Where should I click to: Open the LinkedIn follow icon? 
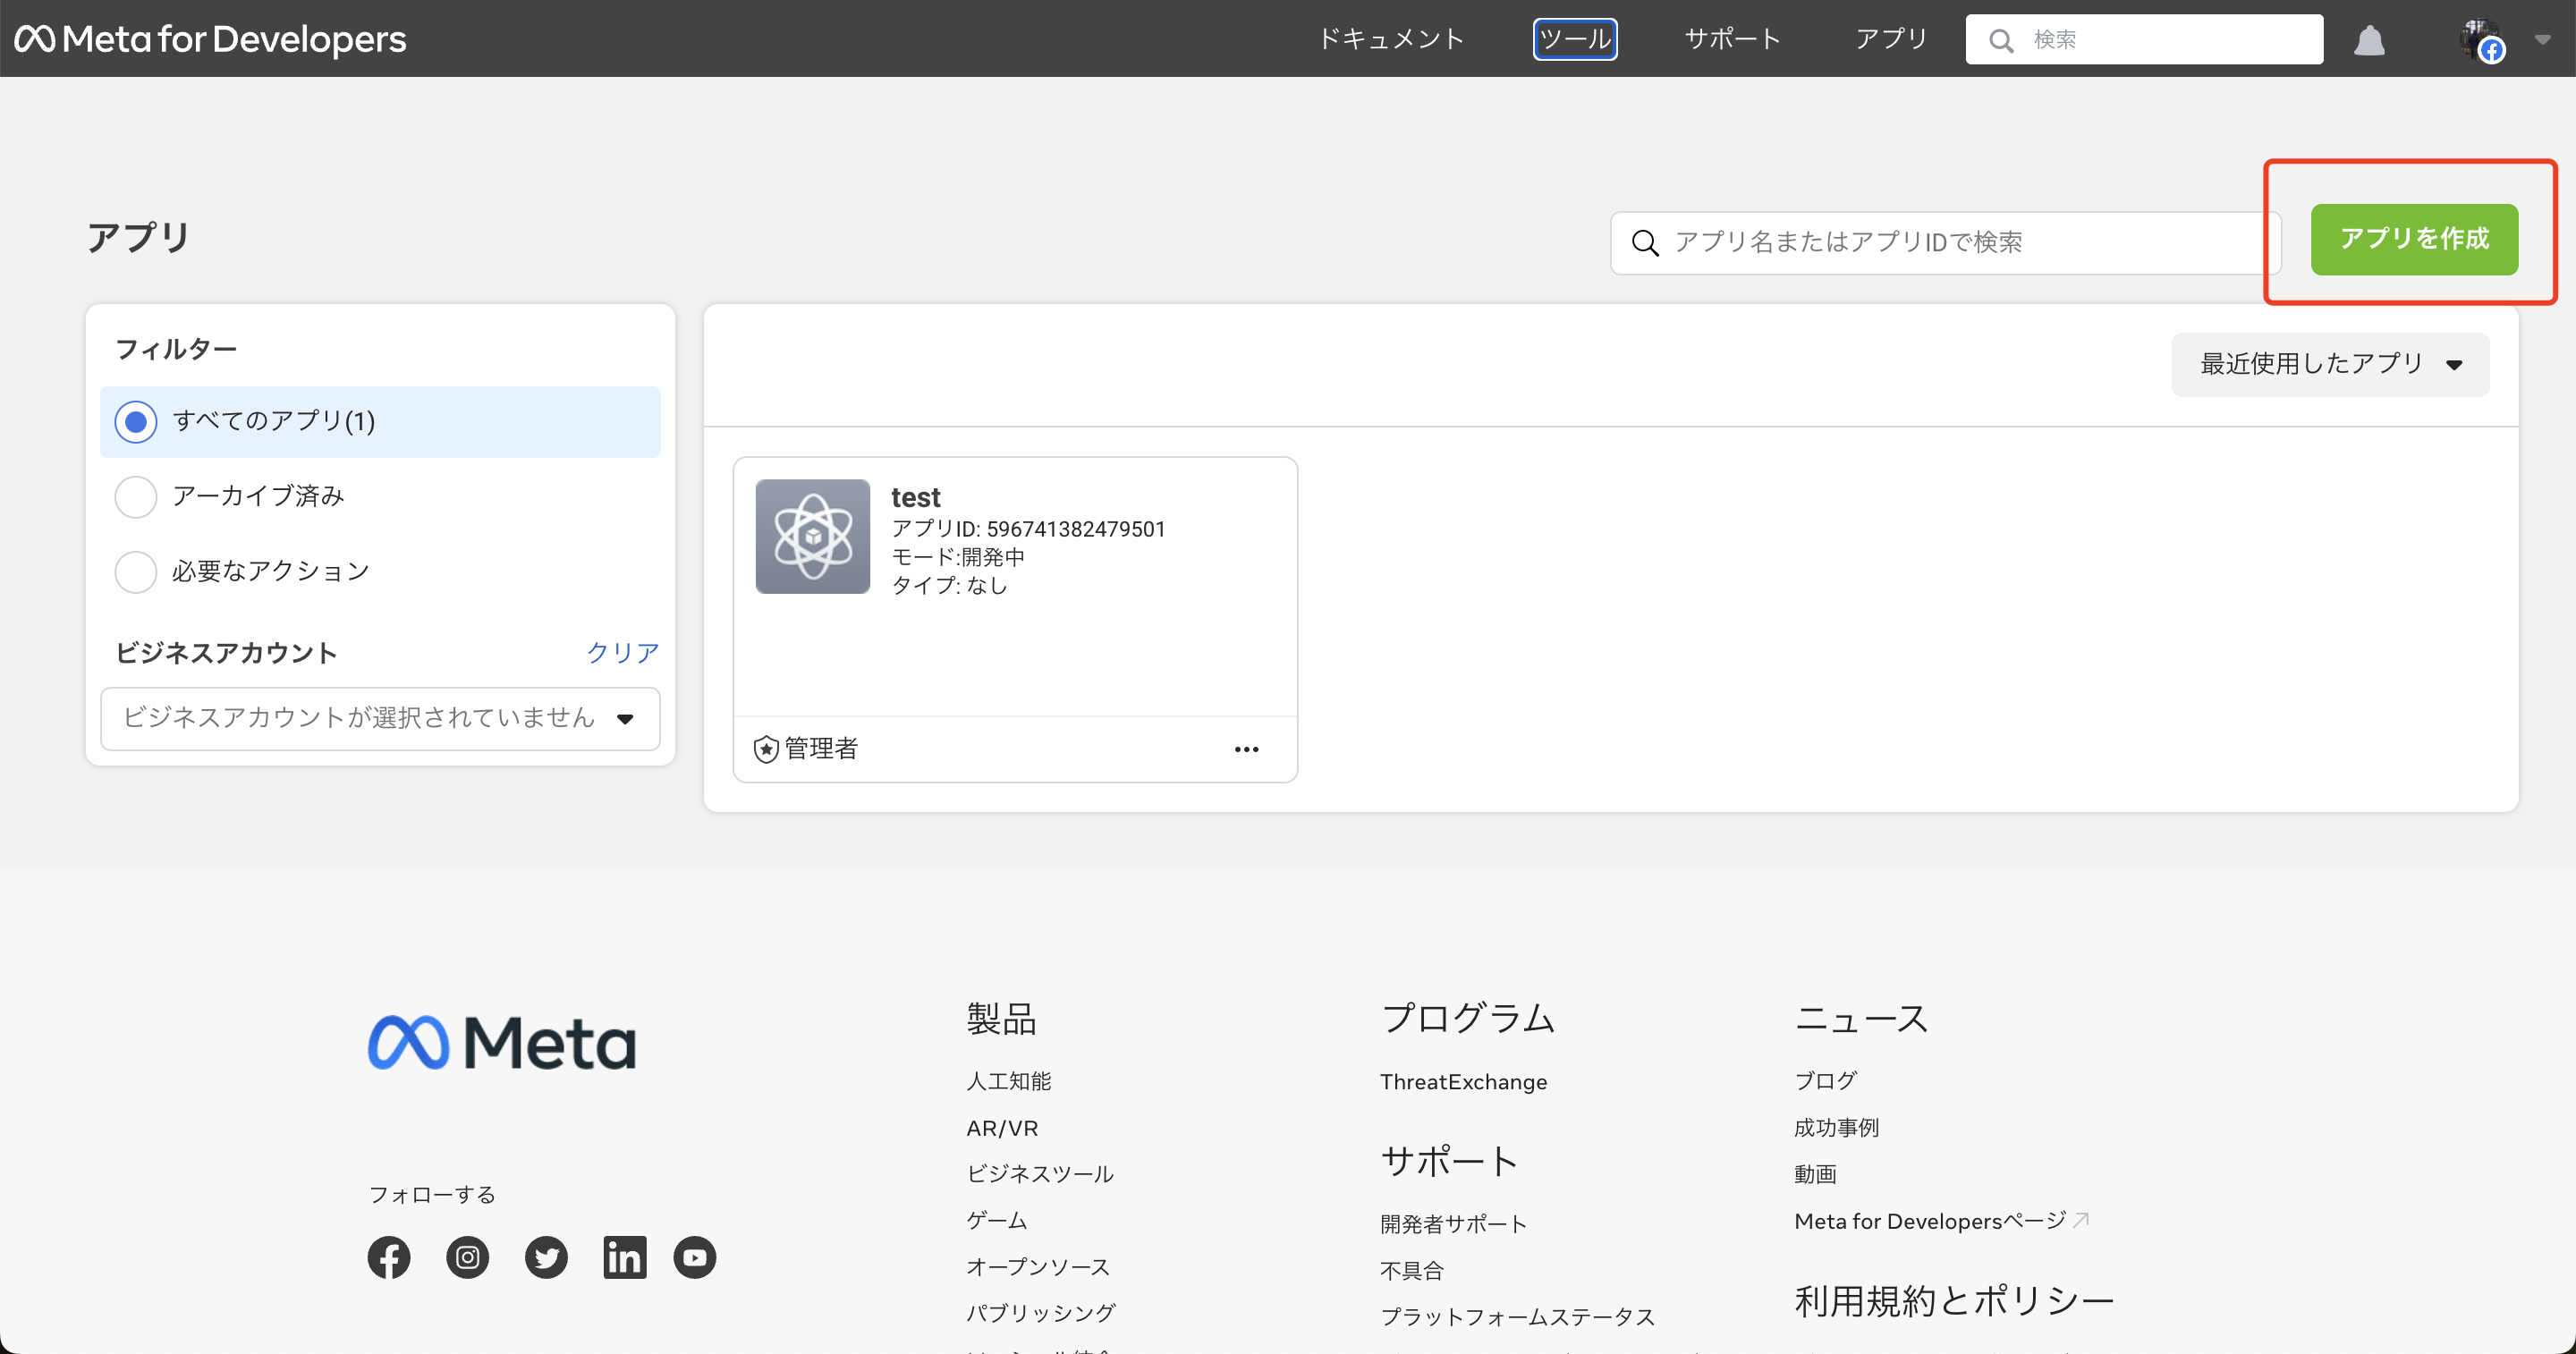pyautogui.click(x=624, y=1257)
